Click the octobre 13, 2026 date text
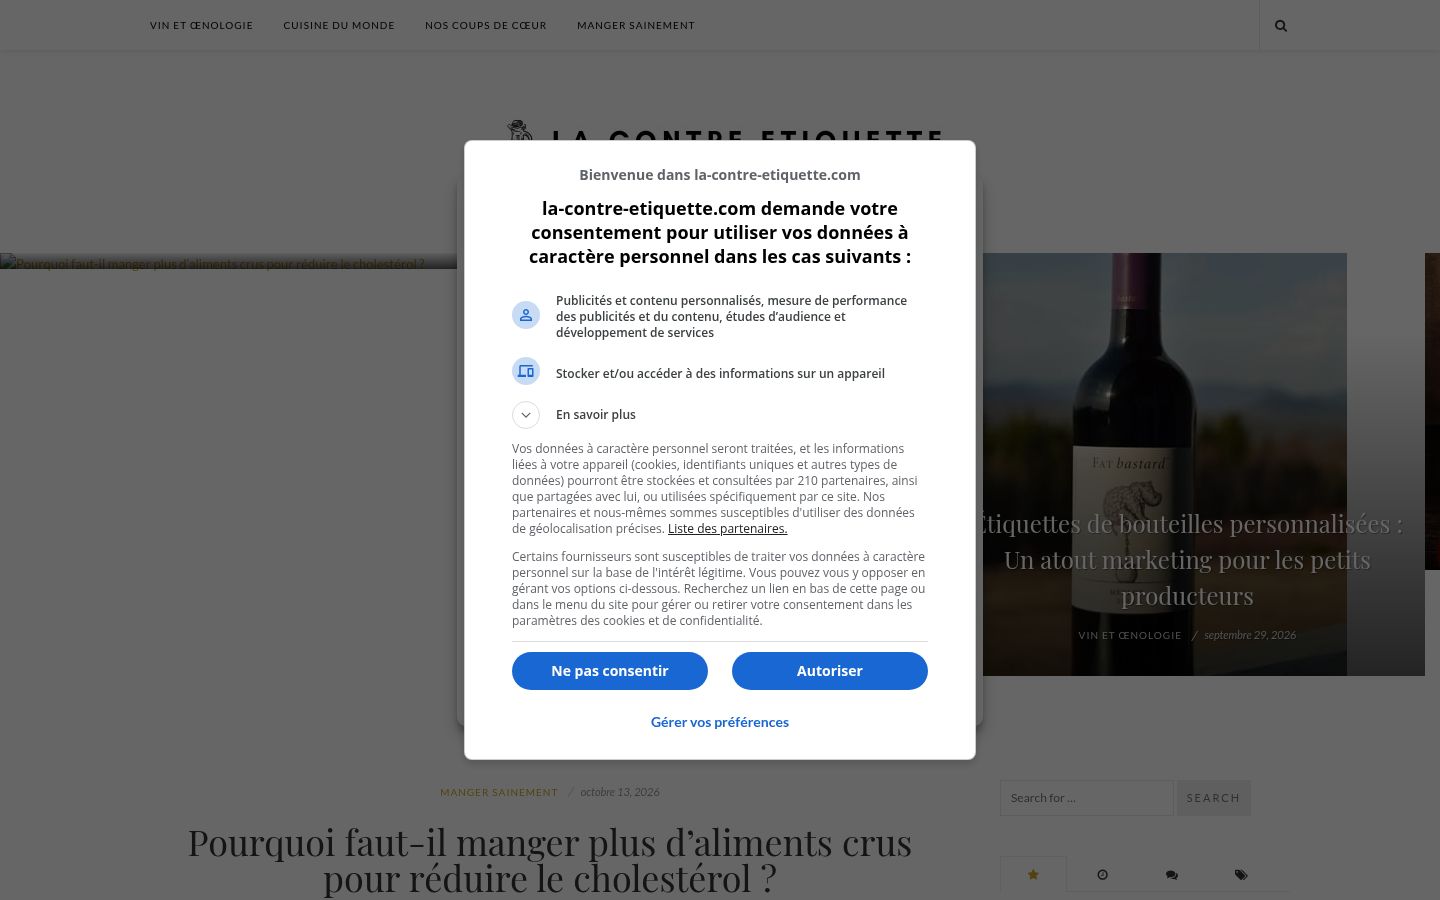This screenshot has height=900, width=1440. pos(620,792)
